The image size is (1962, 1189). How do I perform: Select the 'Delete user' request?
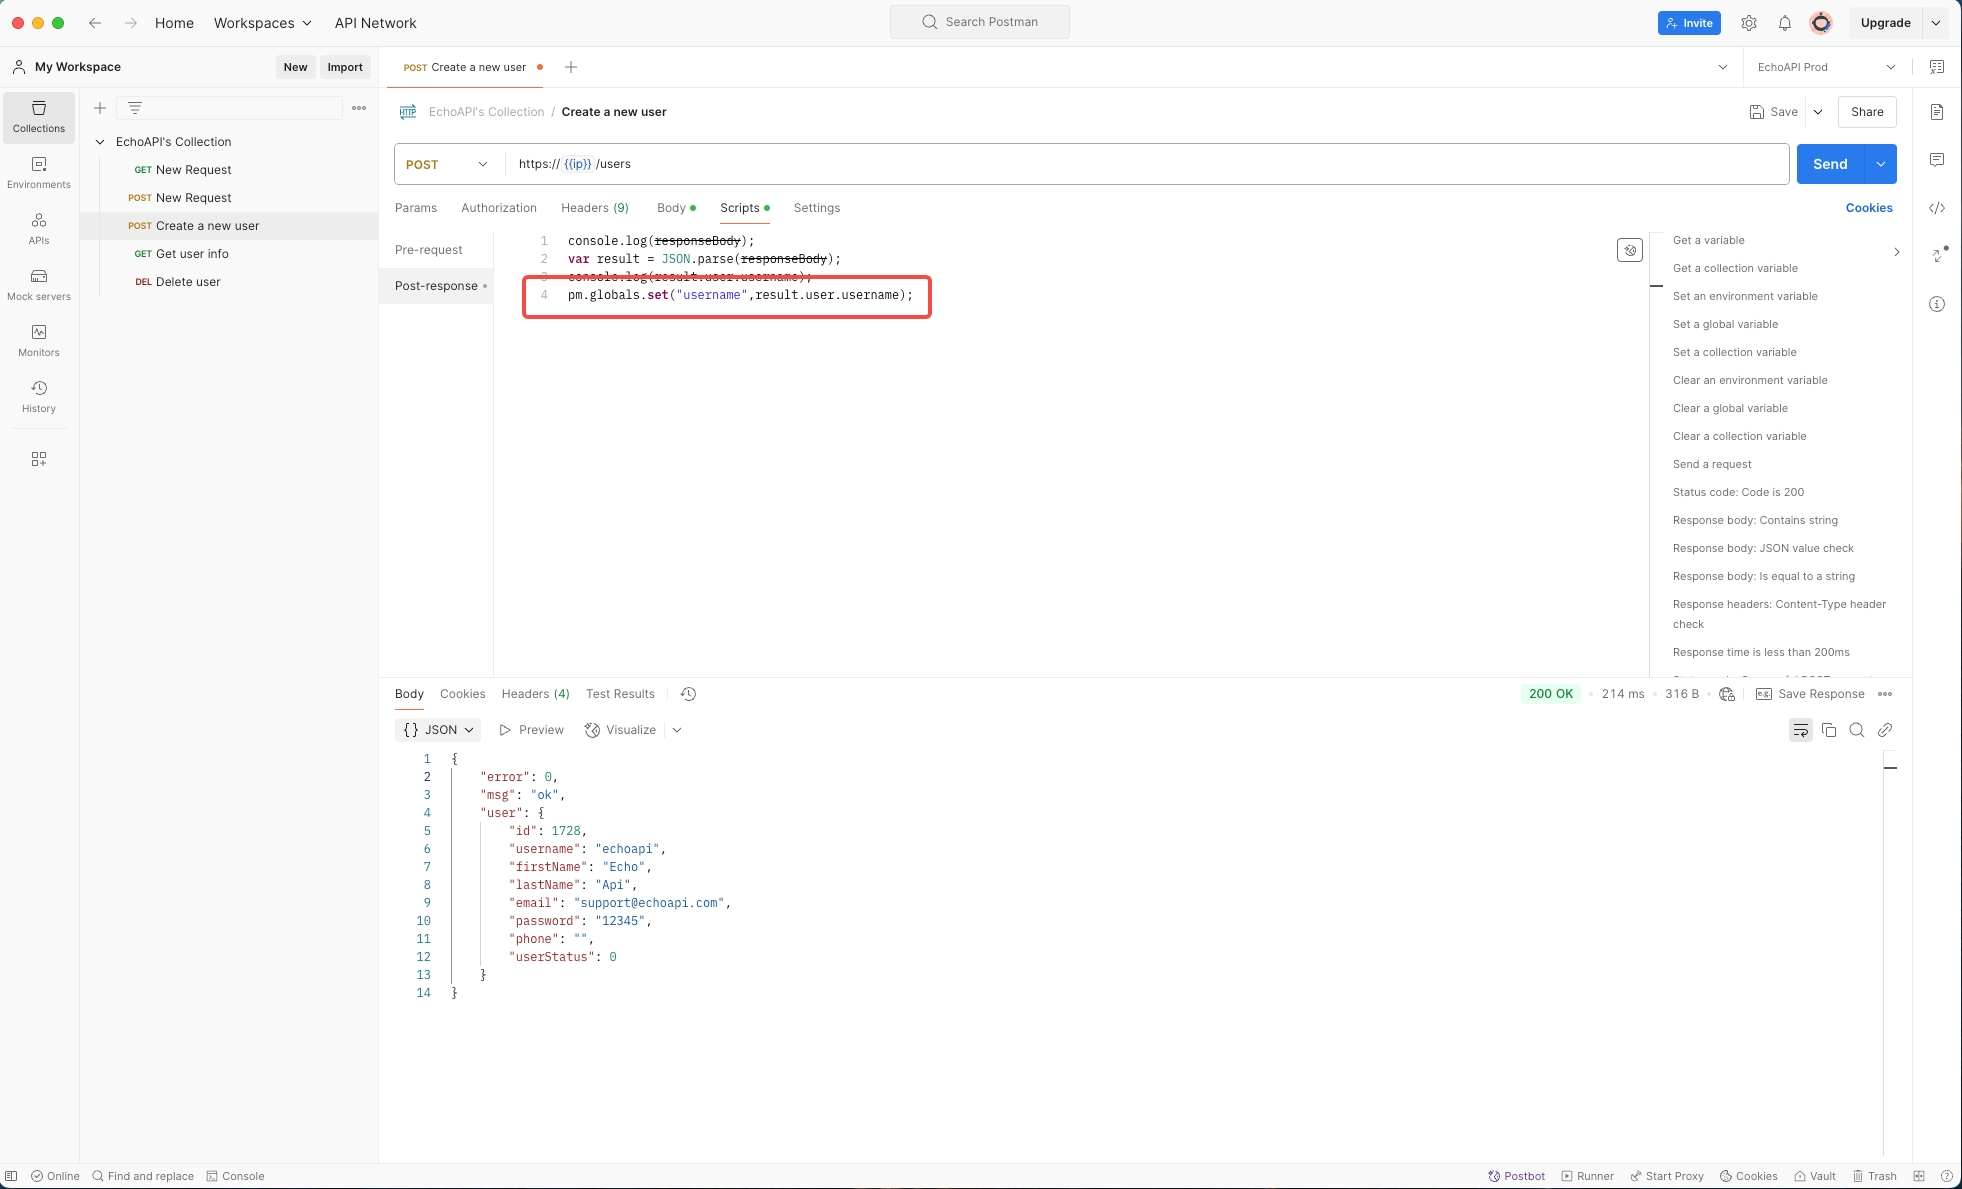coord(229,282)
